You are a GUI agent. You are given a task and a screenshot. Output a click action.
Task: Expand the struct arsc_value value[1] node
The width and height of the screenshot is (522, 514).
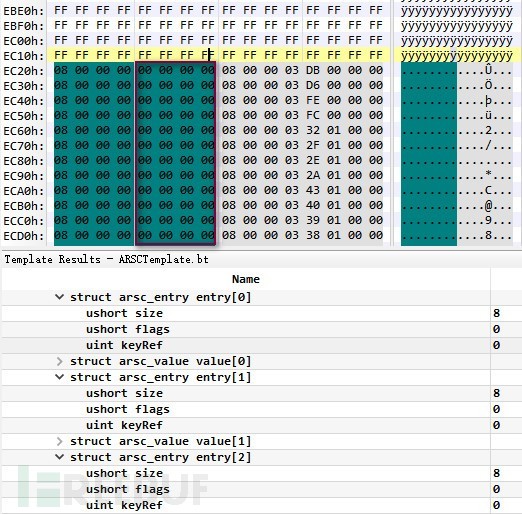point(59,441)
